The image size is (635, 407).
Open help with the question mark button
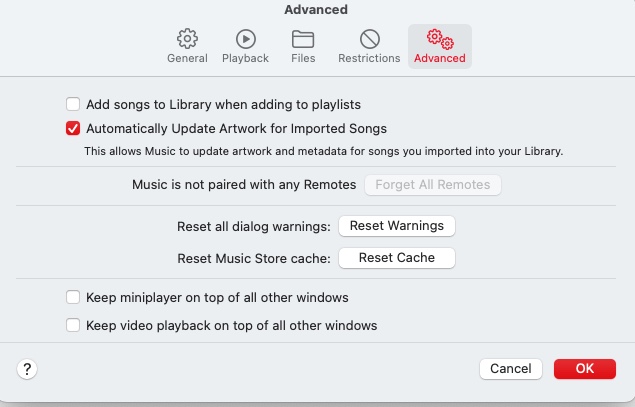point(27,369)
